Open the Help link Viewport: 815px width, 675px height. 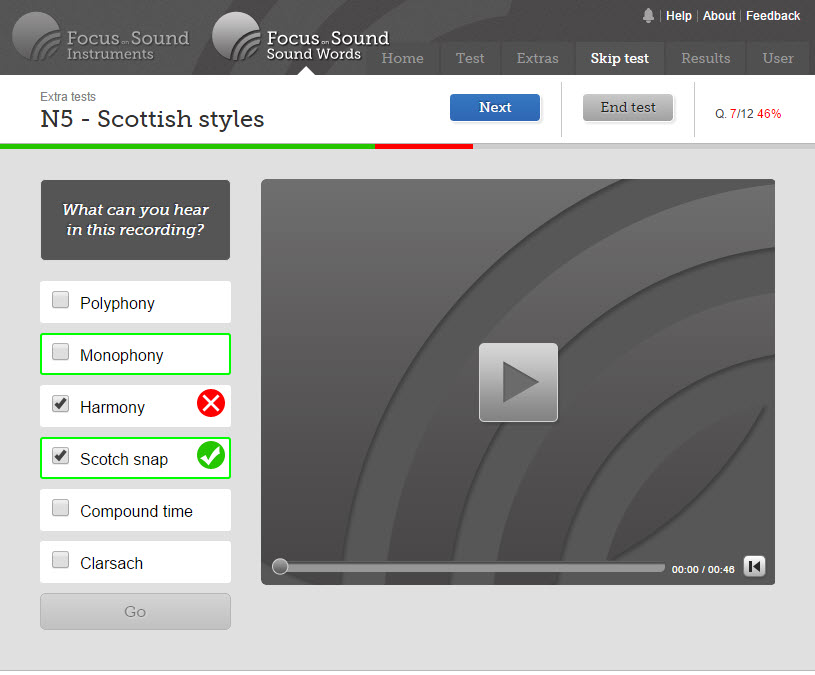(679, 16)
